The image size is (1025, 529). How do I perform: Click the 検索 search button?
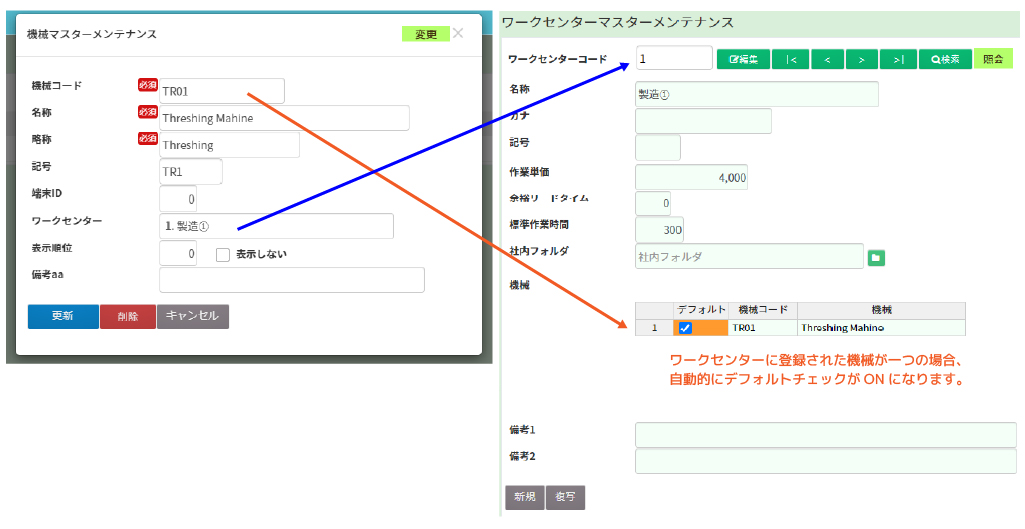coord(944,59)
